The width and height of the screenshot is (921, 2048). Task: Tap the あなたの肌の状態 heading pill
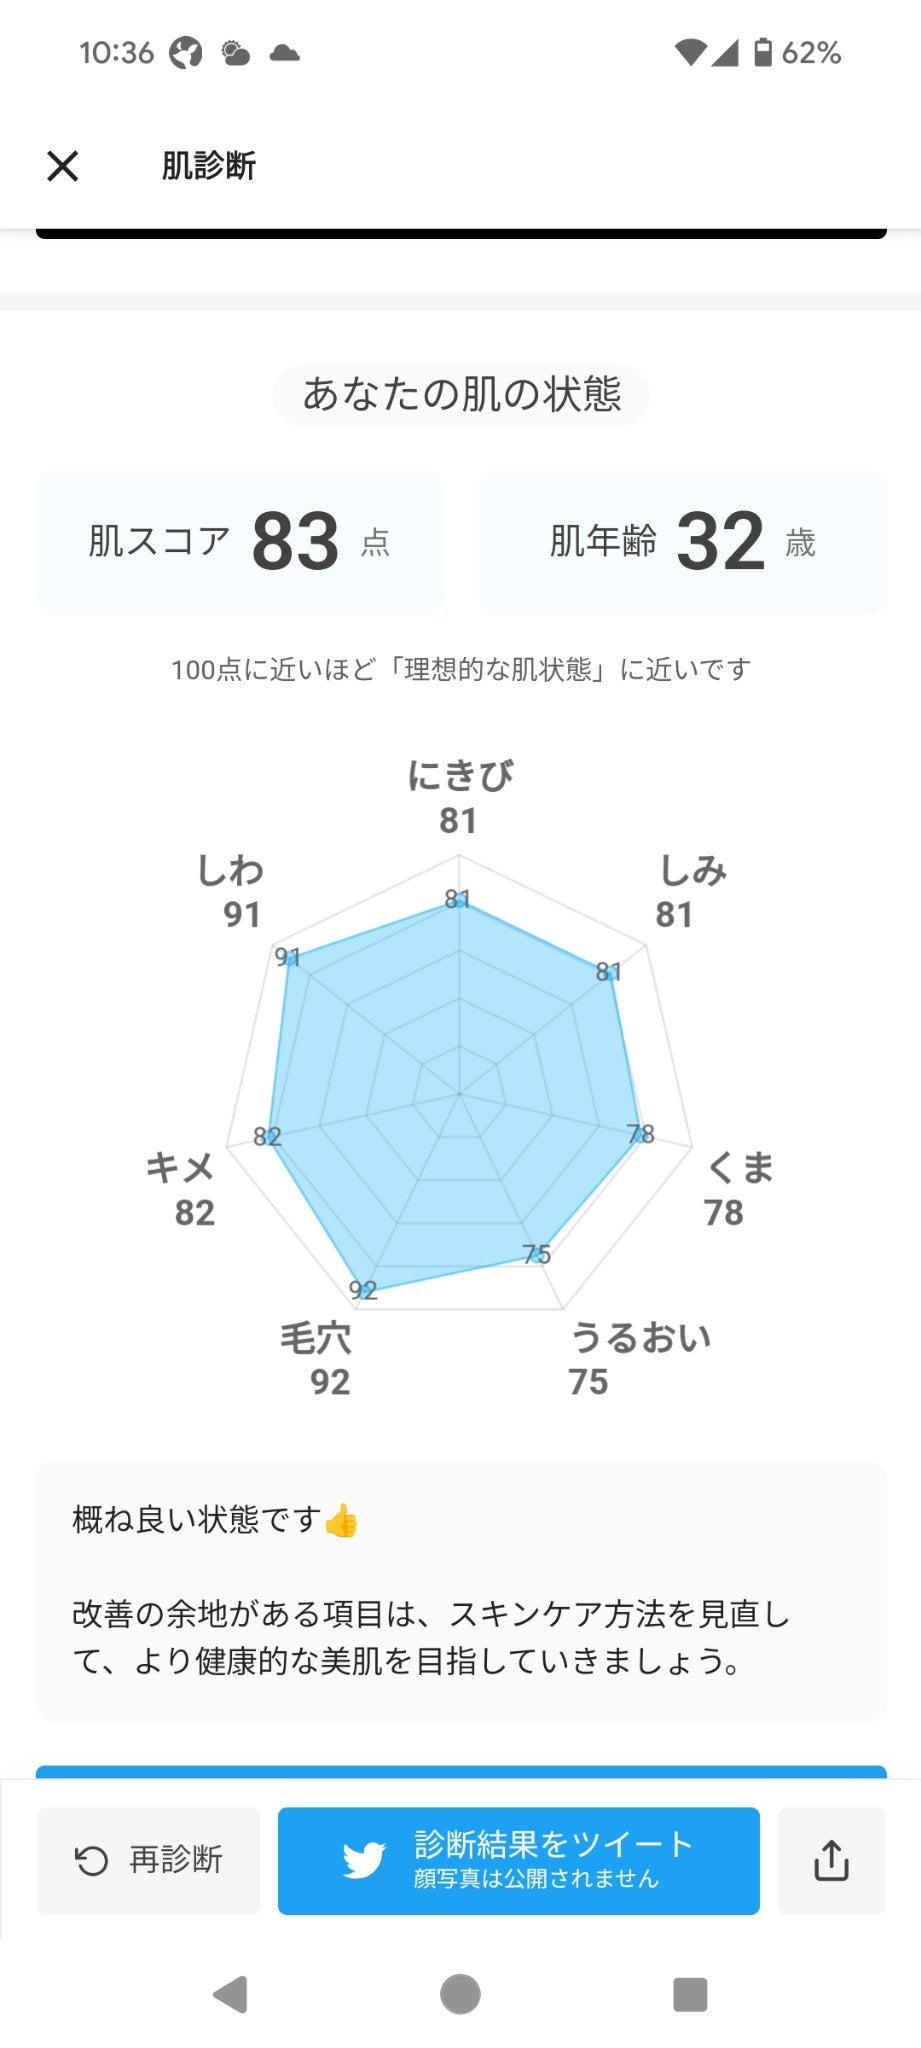[x=461, y=395]
